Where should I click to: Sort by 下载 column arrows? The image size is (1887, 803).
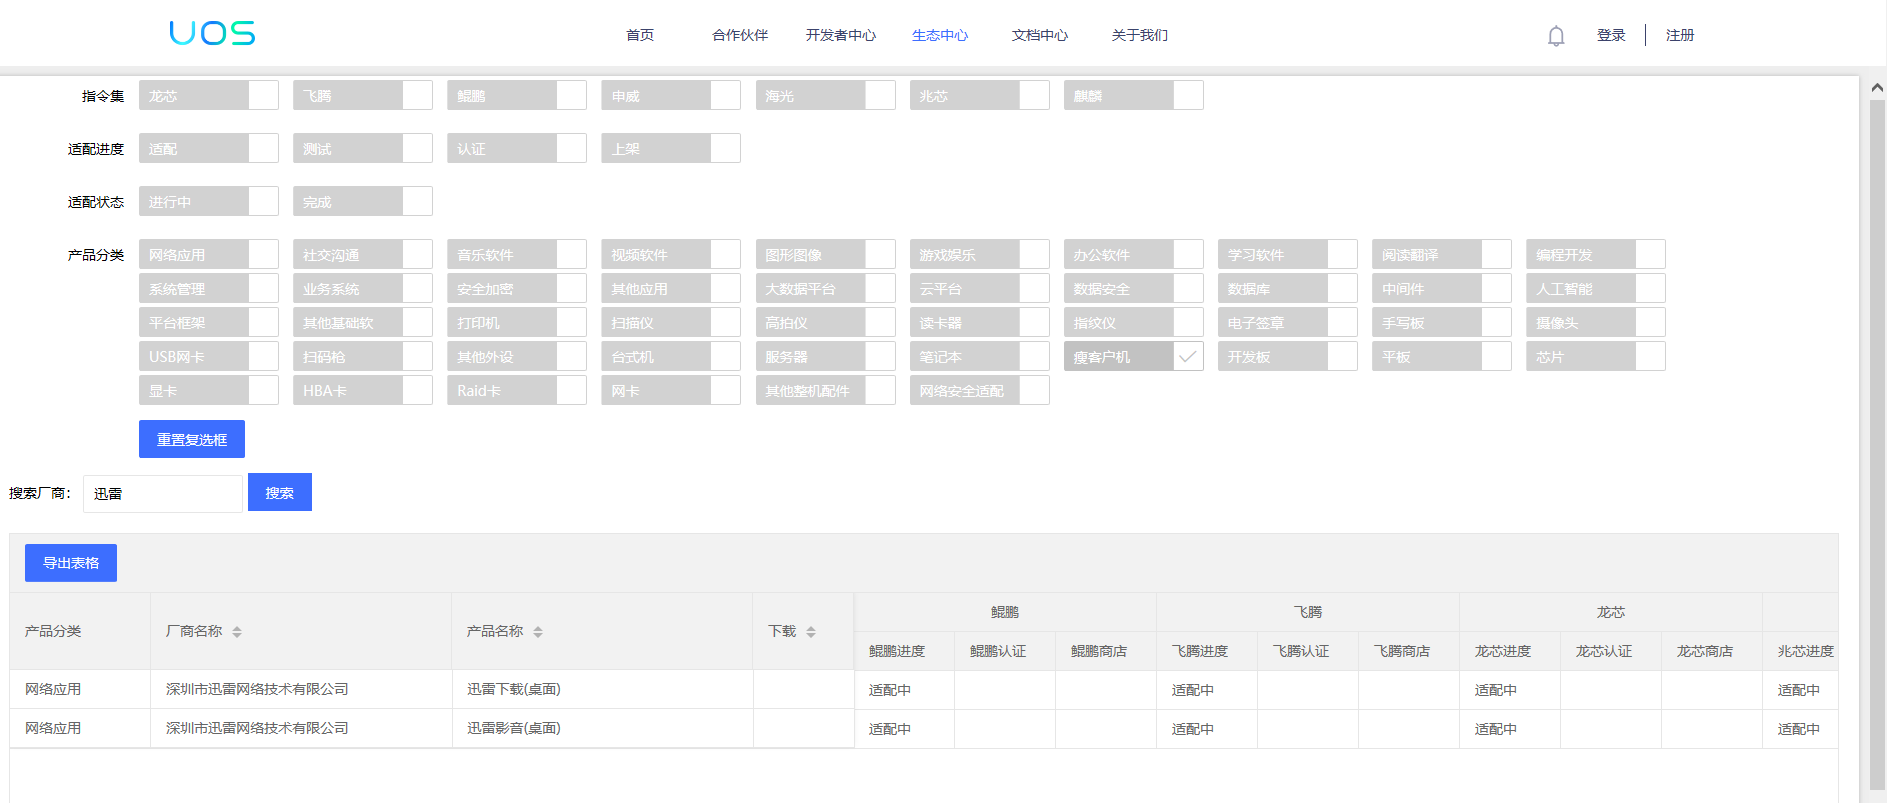[x=811, y=632]
